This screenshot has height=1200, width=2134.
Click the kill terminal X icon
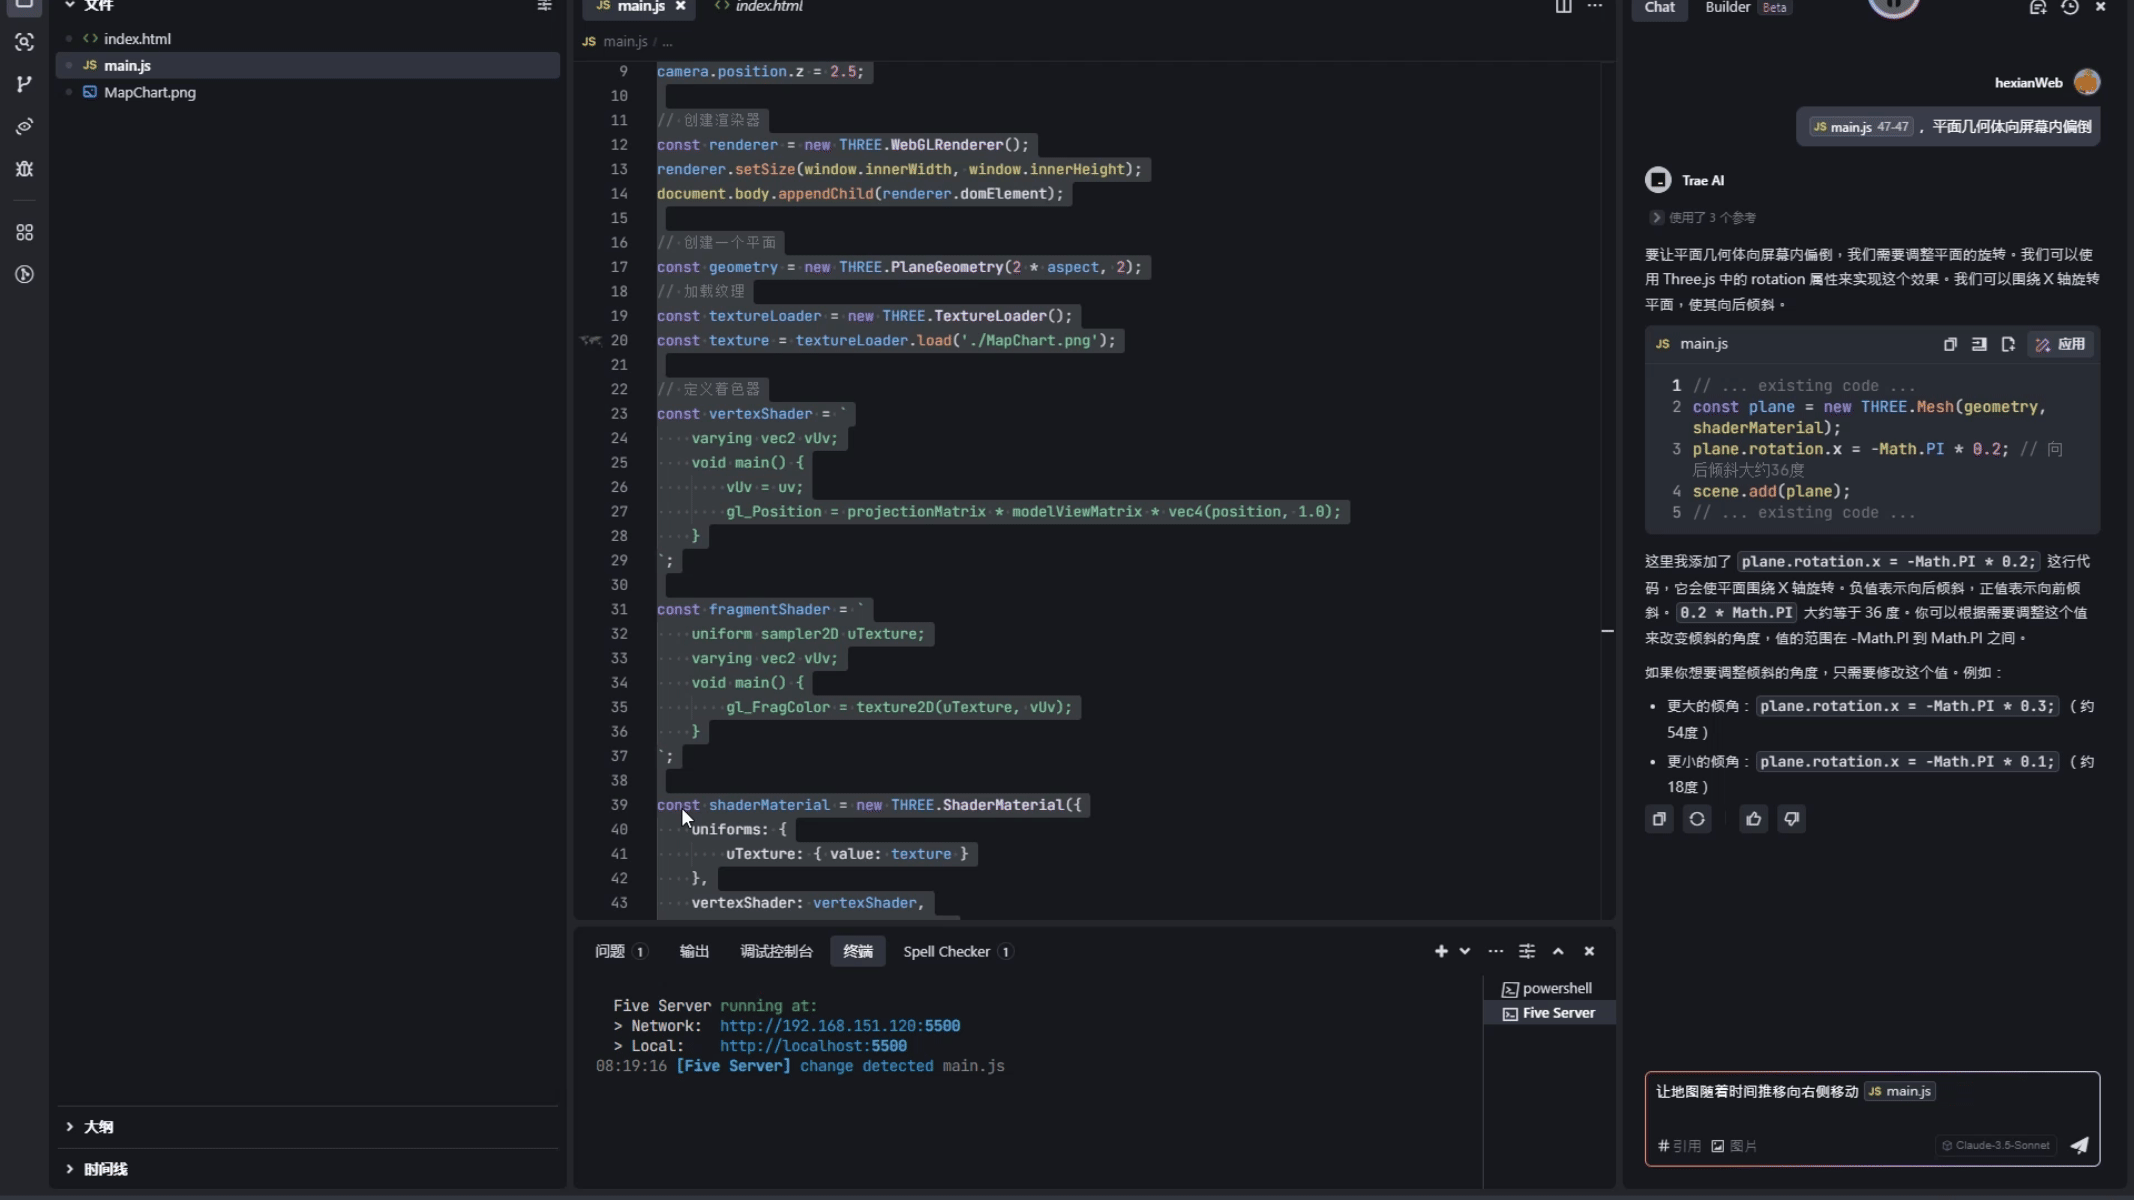1589,951
